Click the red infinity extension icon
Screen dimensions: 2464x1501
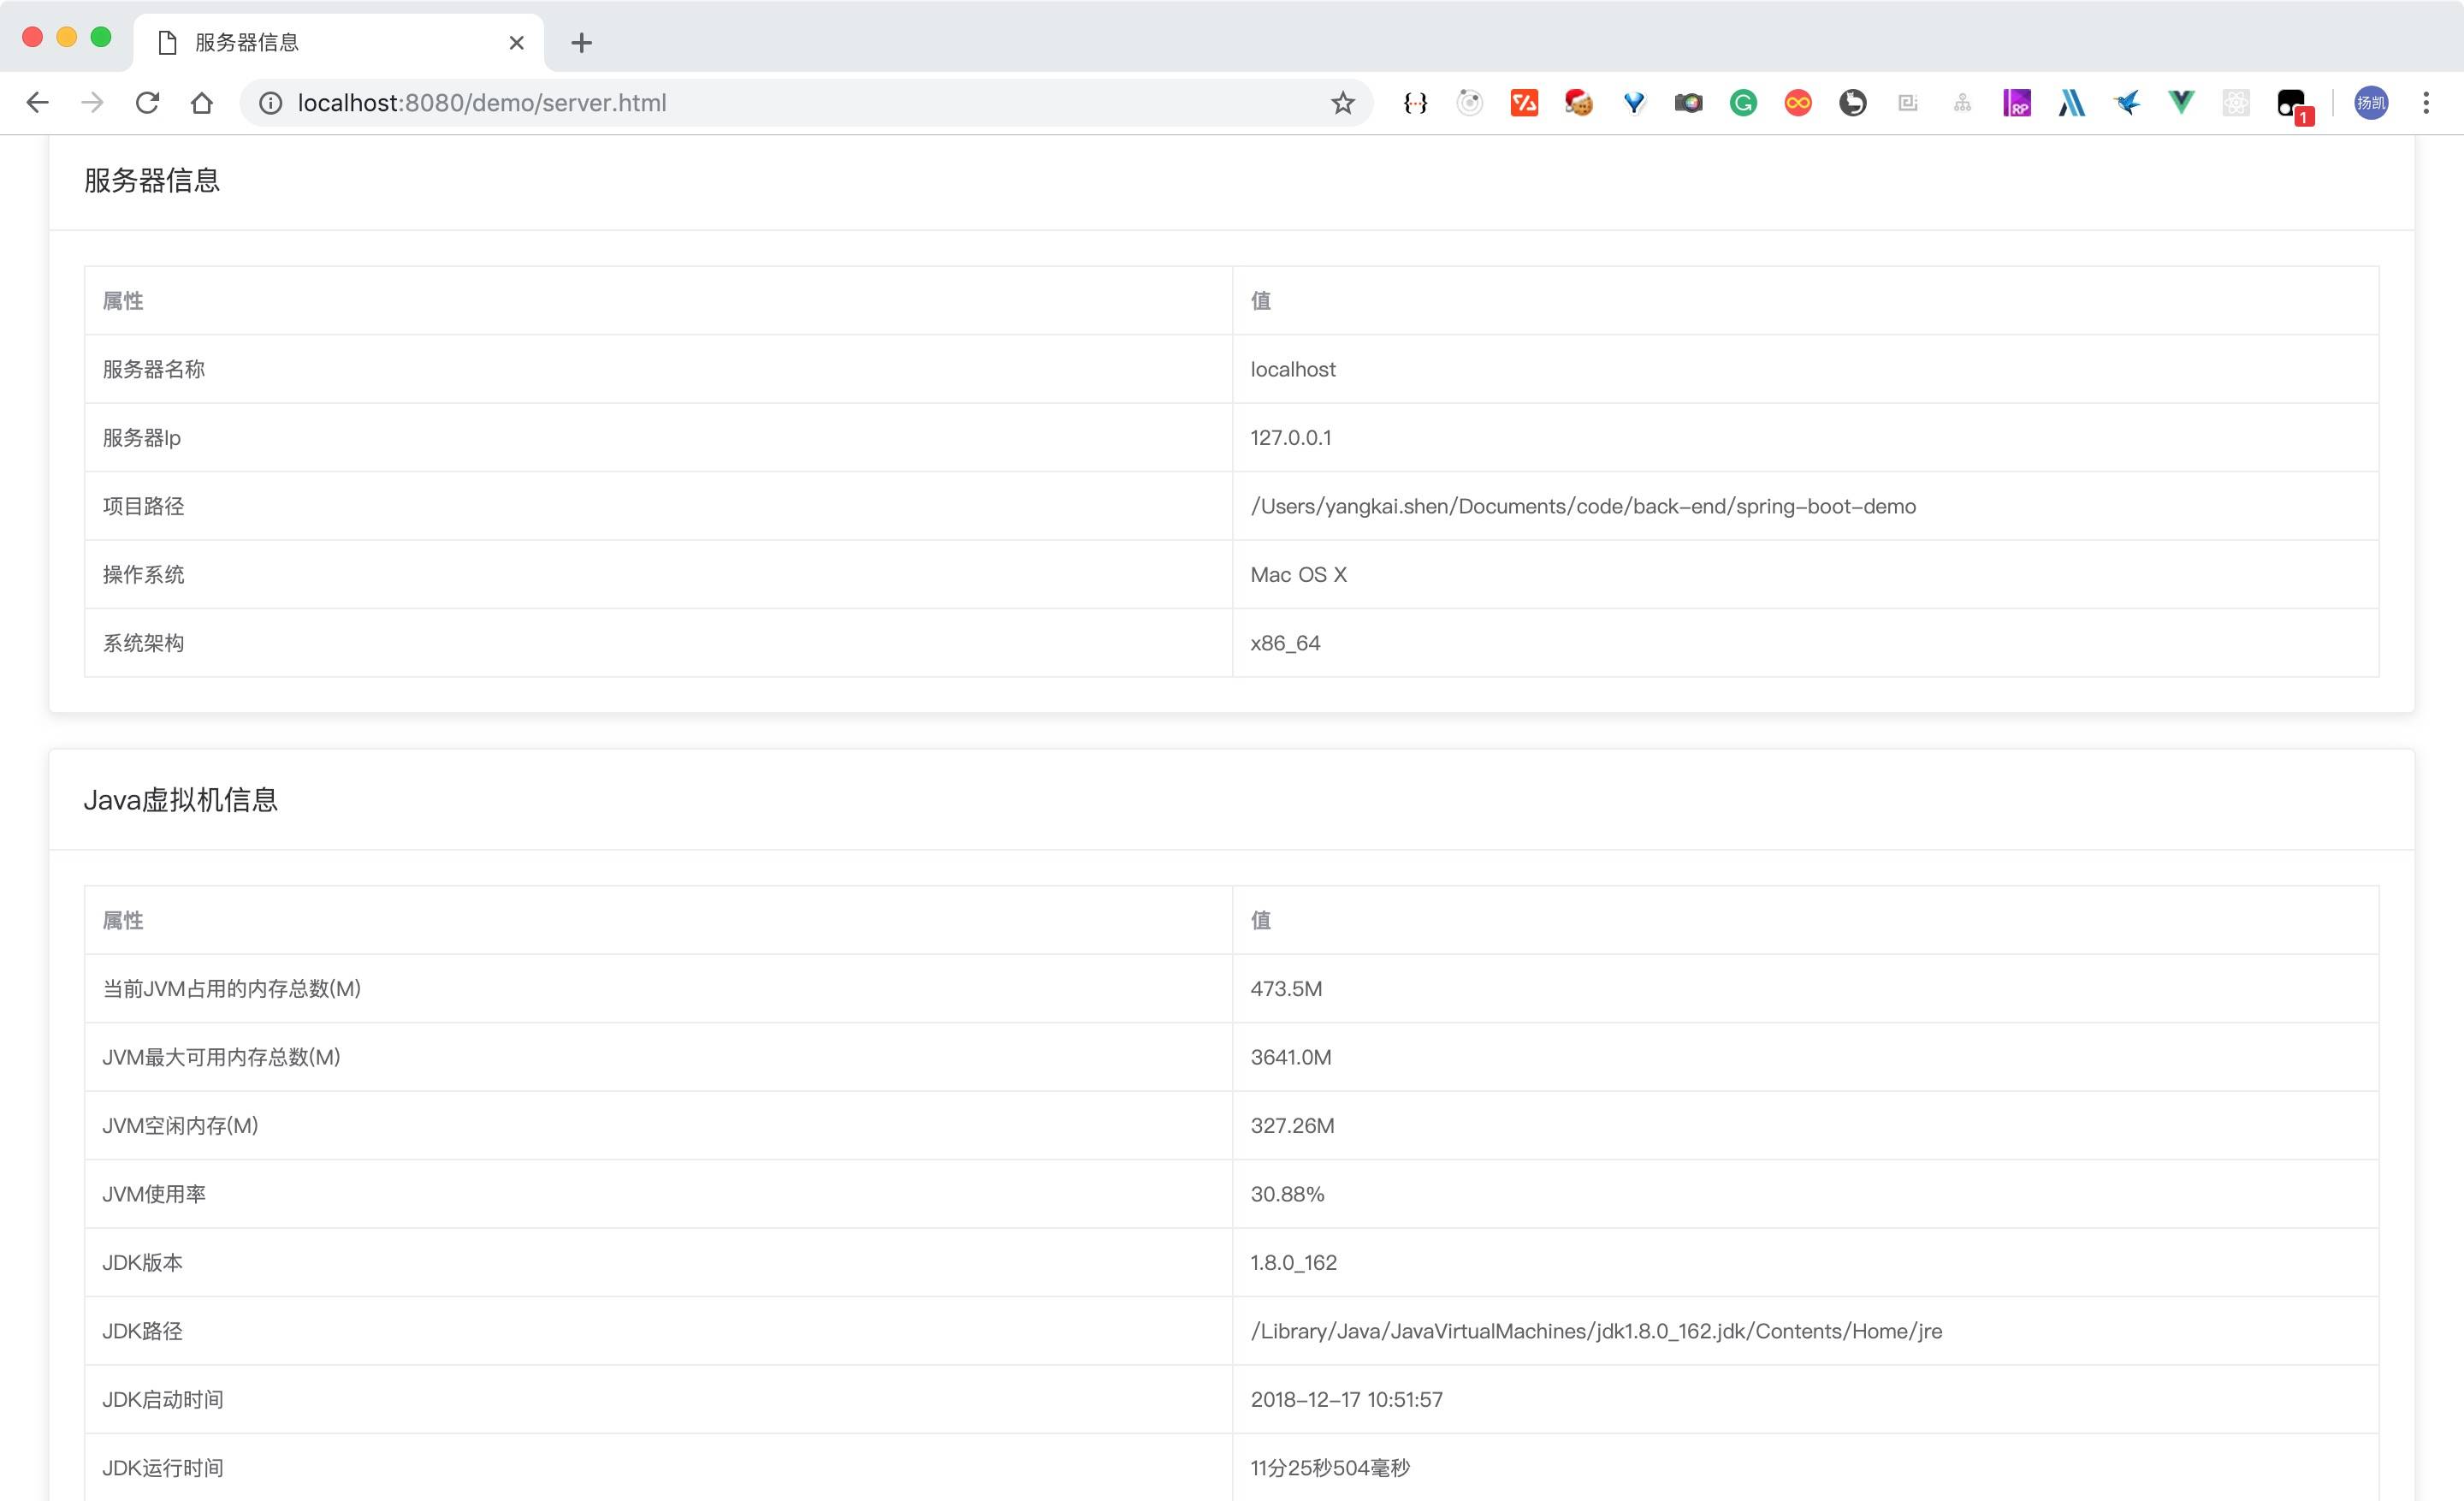tap(1797, 103)
